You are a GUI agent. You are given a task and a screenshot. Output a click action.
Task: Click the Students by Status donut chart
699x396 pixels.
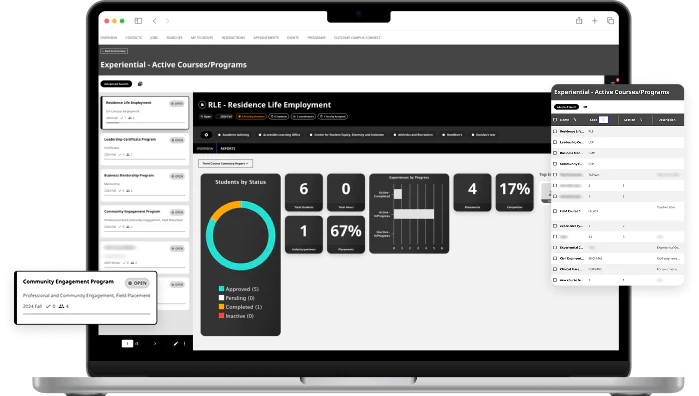(241, 235)
